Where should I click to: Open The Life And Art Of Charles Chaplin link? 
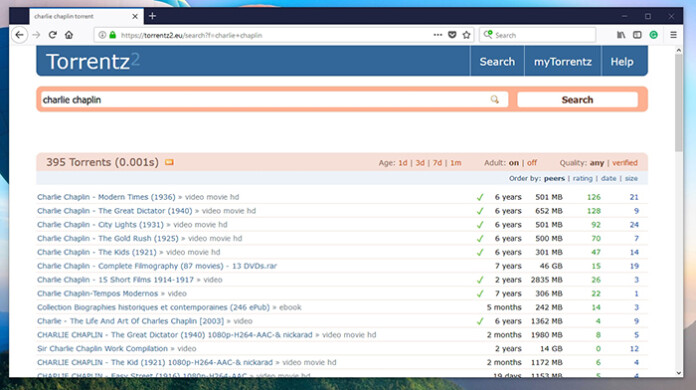pos(130,321)
